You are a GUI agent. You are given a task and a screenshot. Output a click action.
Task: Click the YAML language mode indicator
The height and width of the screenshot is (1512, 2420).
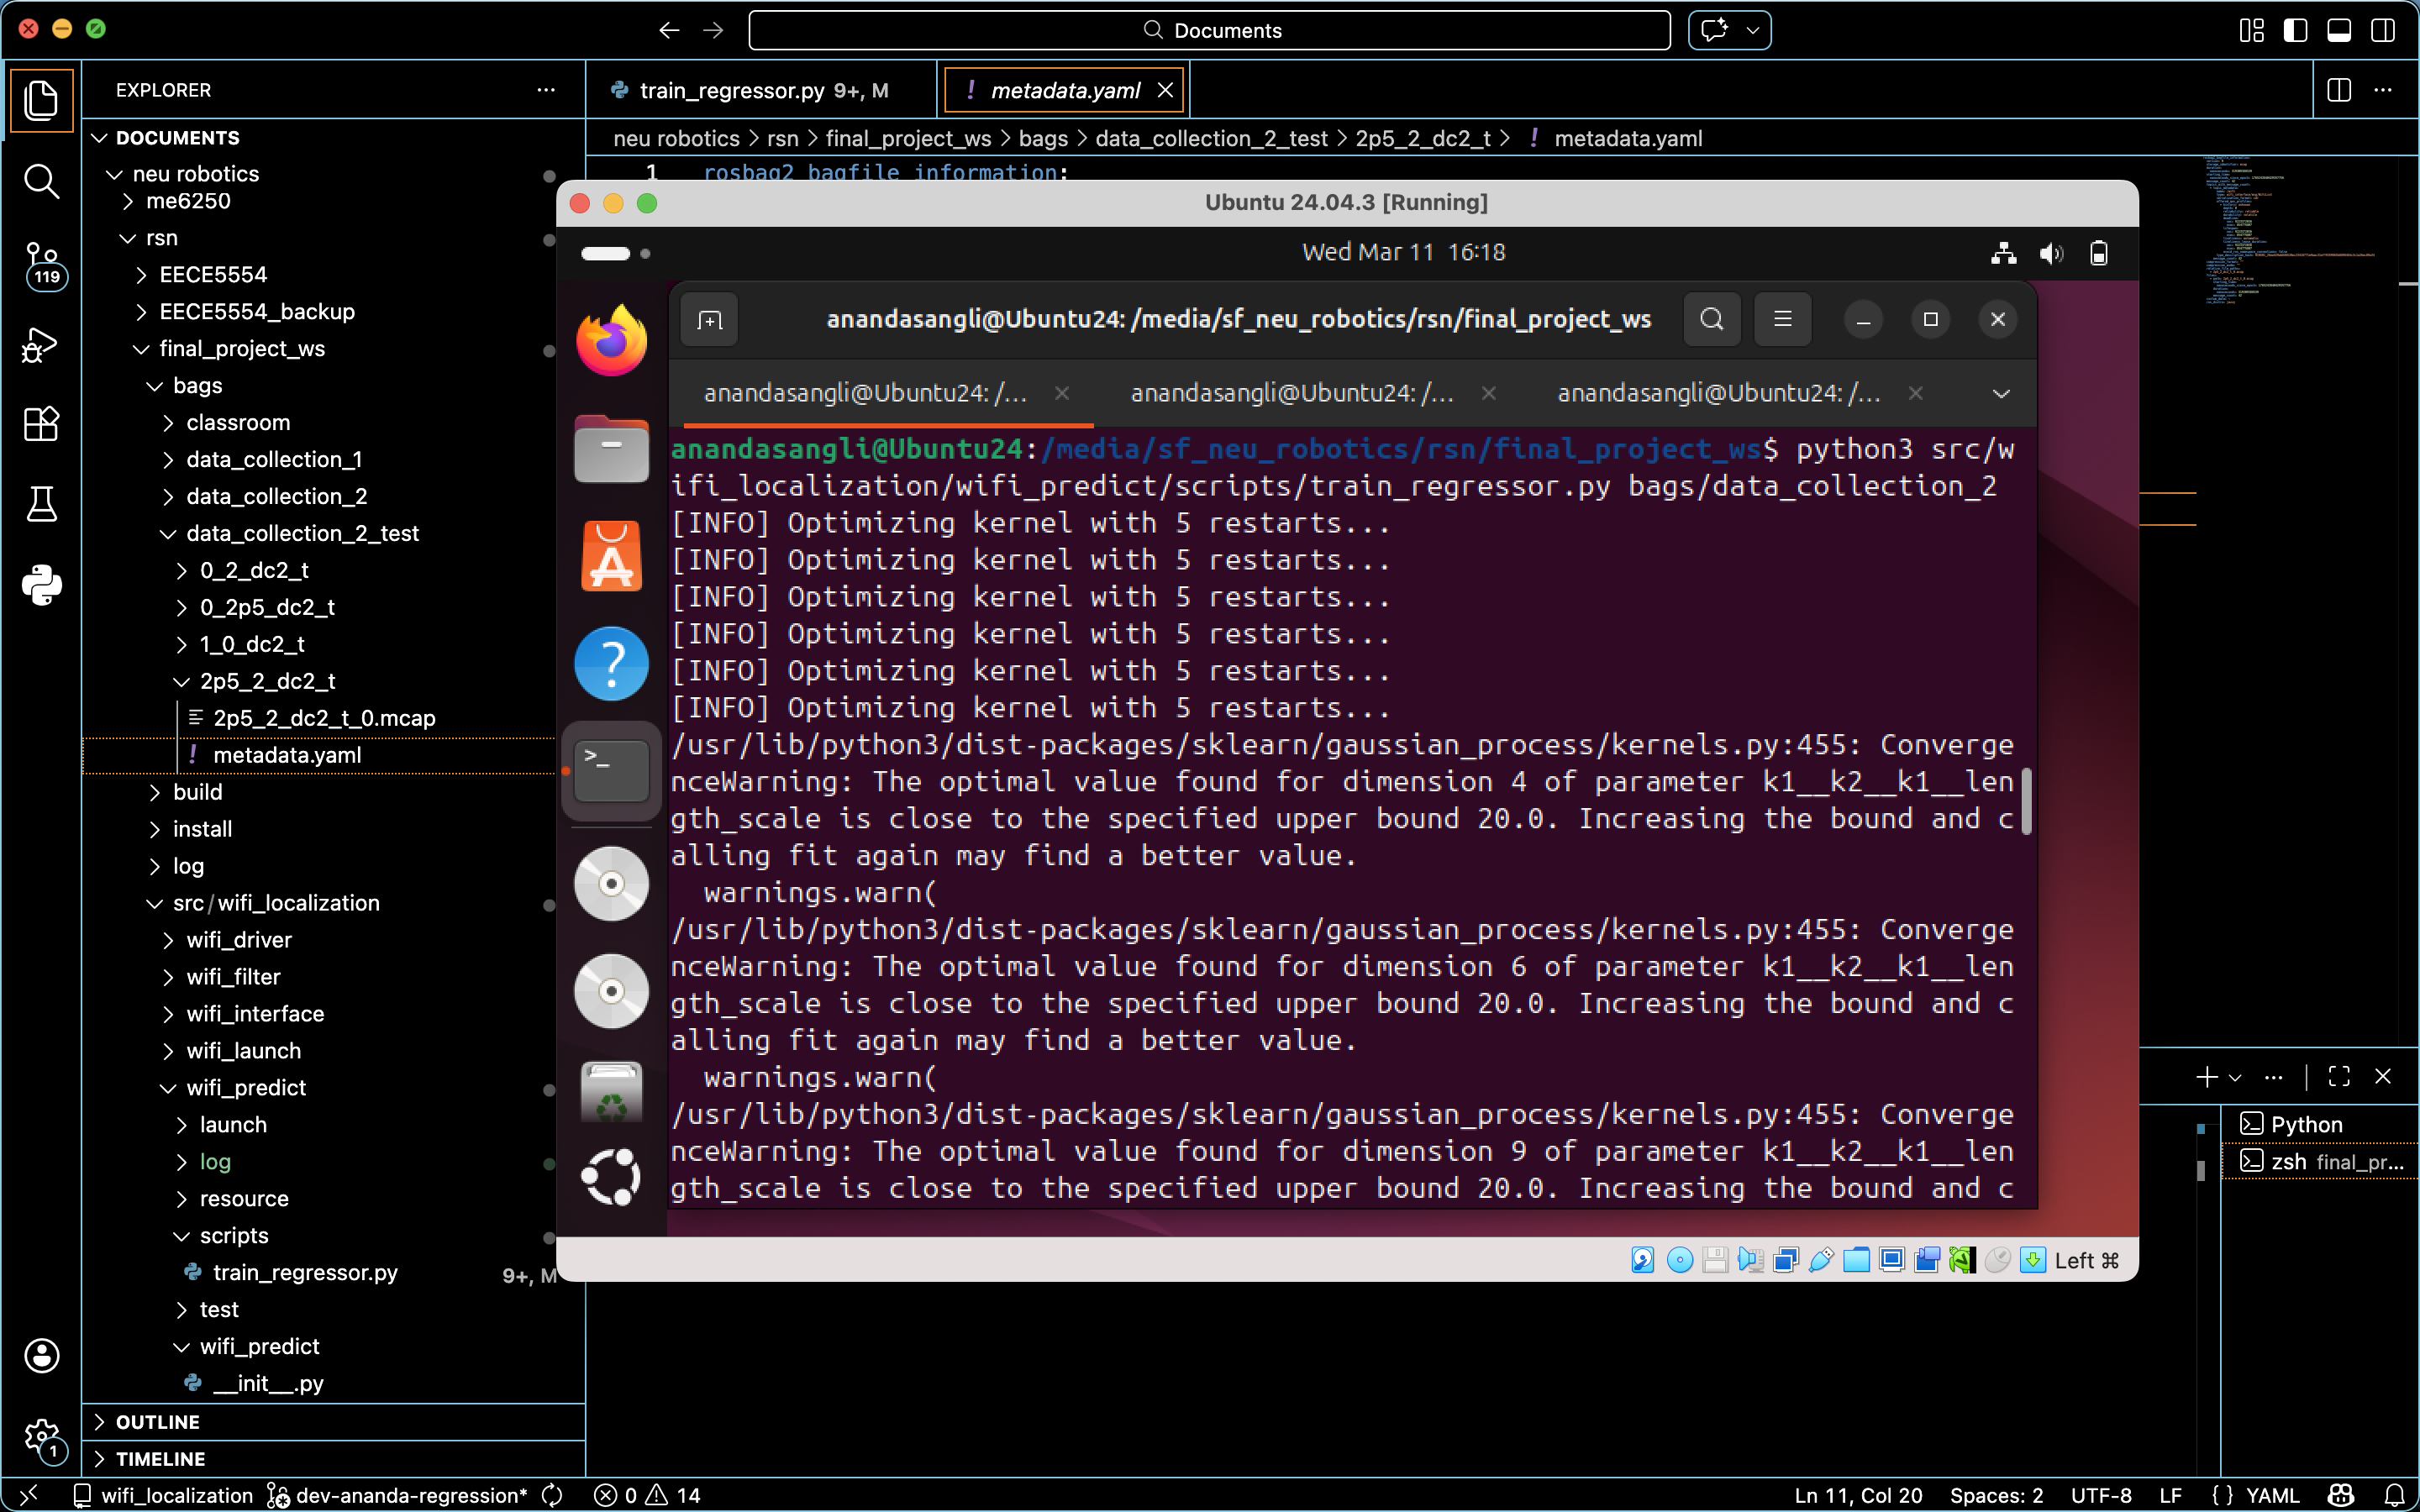coord(2271,1495)
